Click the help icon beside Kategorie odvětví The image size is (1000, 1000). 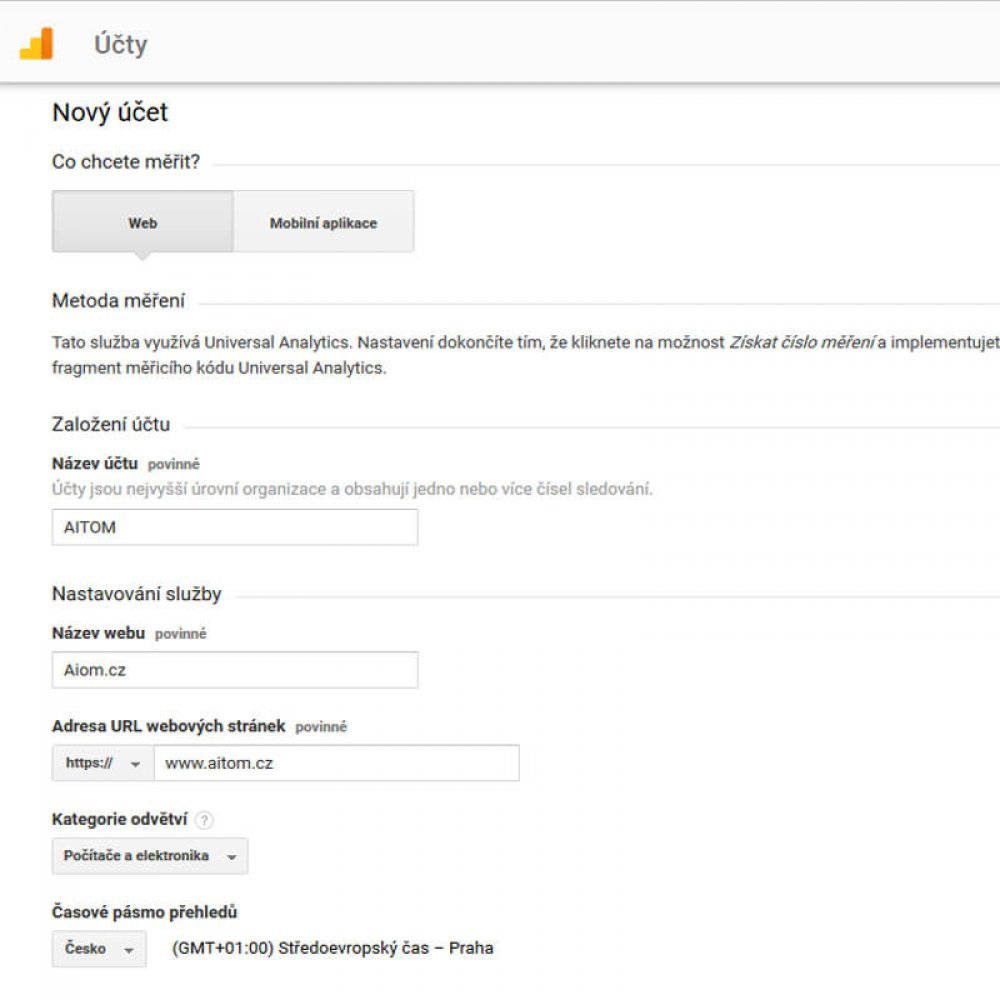pyautogui.click(x=204, y=820)
